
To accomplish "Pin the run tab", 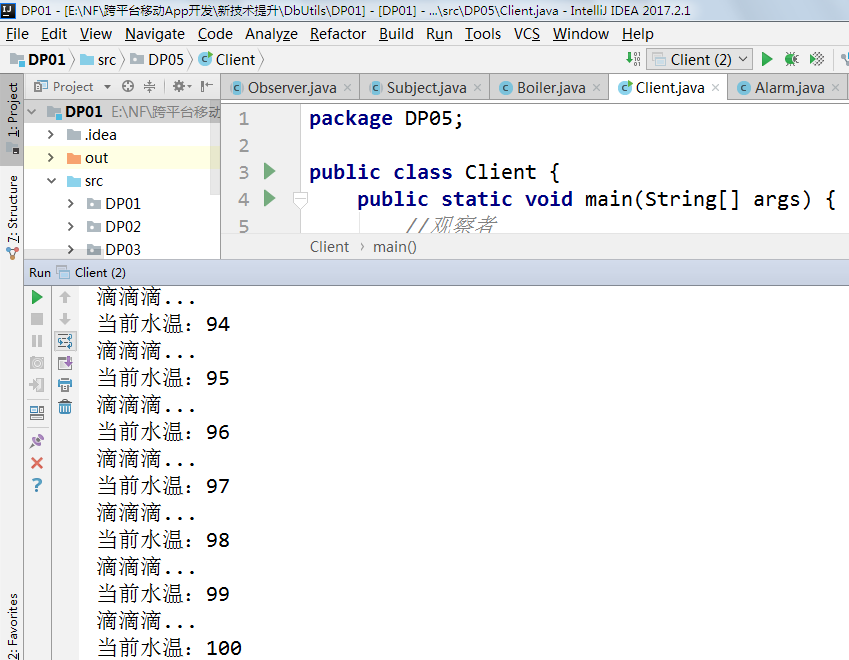I will click(x=37, y=441).
